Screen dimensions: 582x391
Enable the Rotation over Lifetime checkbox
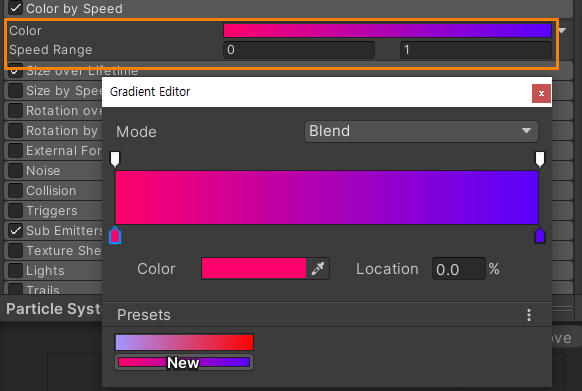(x=16, y=111)
